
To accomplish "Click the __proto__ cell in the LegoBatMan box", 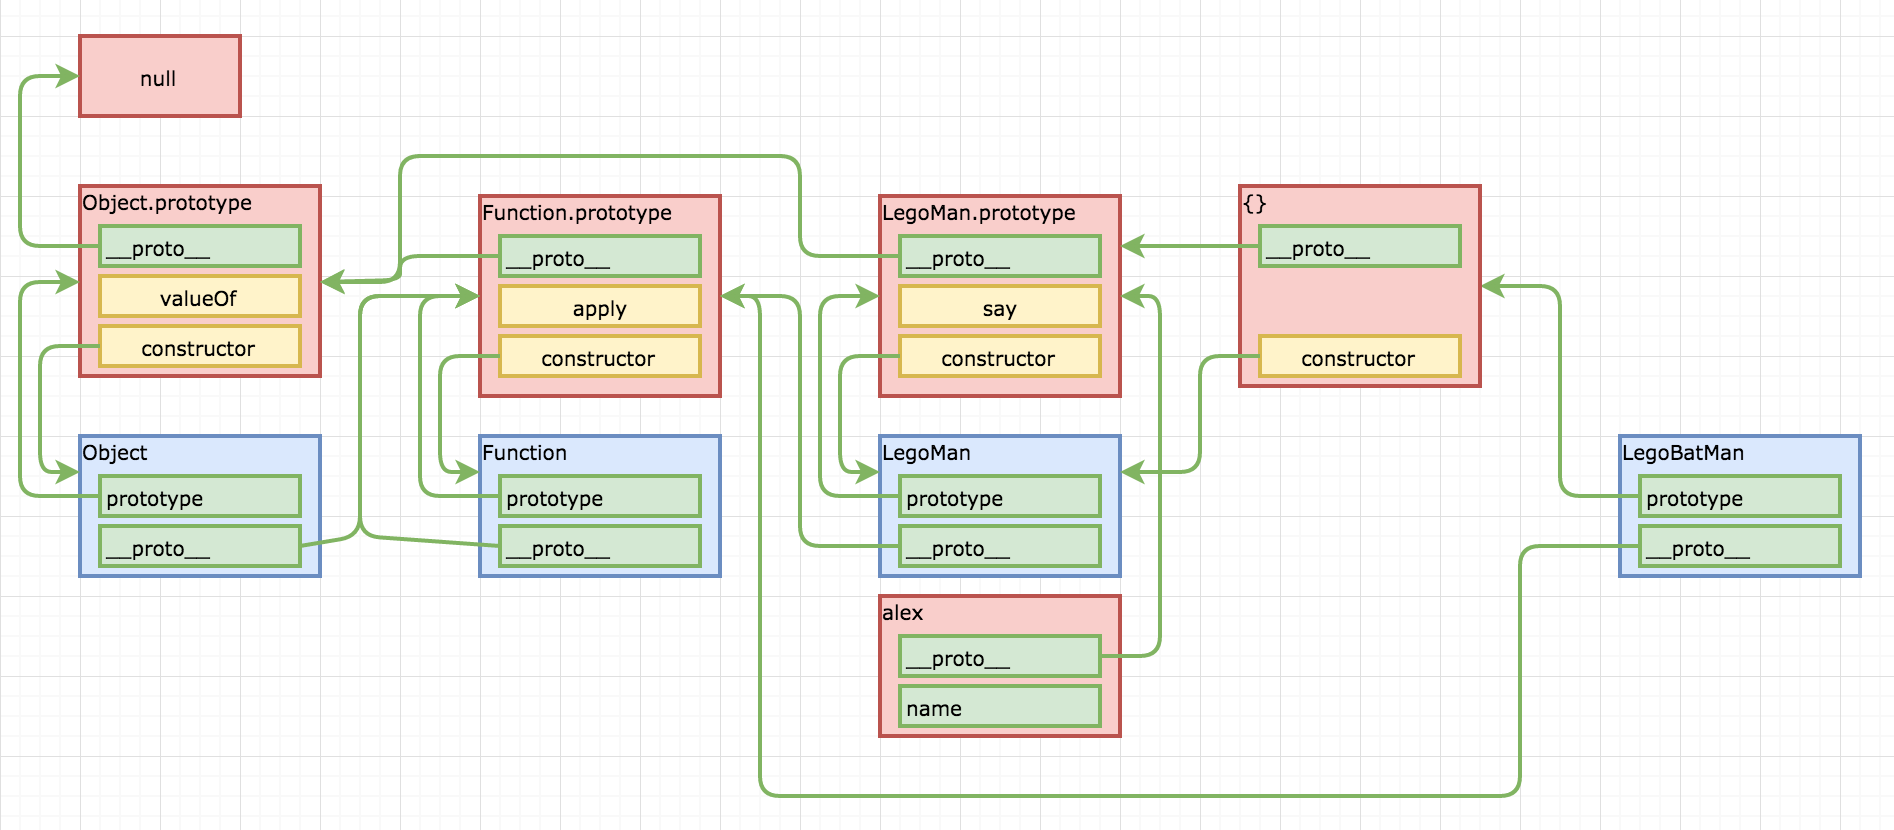I will (1739, 547).
